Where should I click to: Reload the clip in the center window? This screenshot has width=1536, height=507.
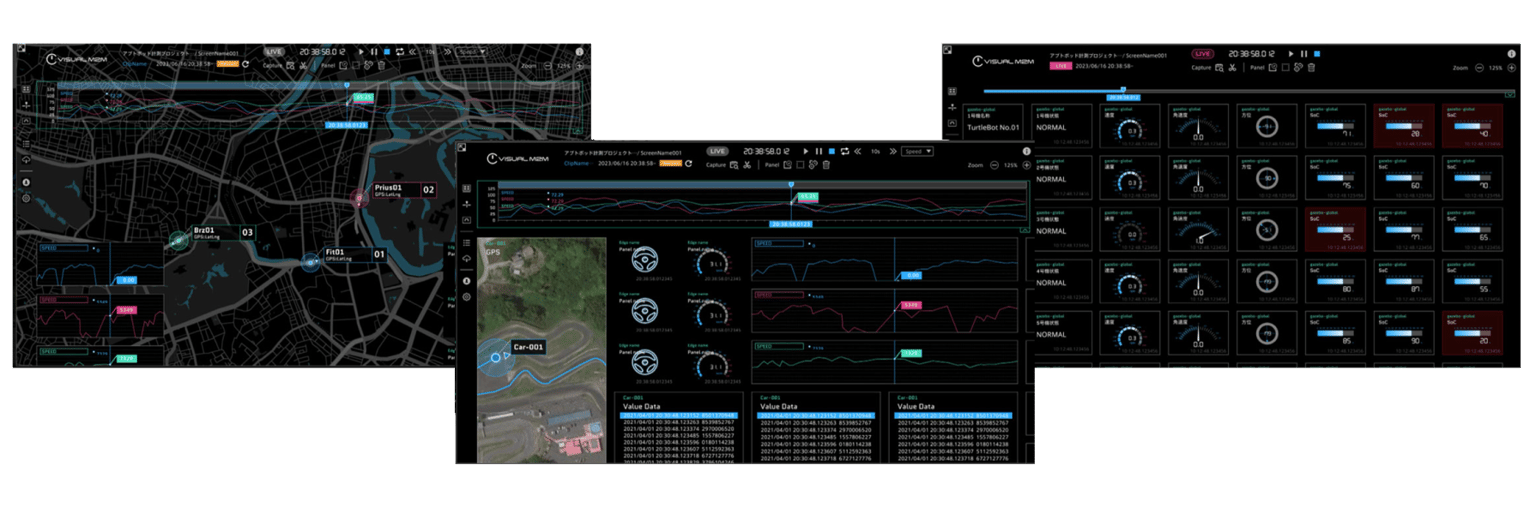689,163
